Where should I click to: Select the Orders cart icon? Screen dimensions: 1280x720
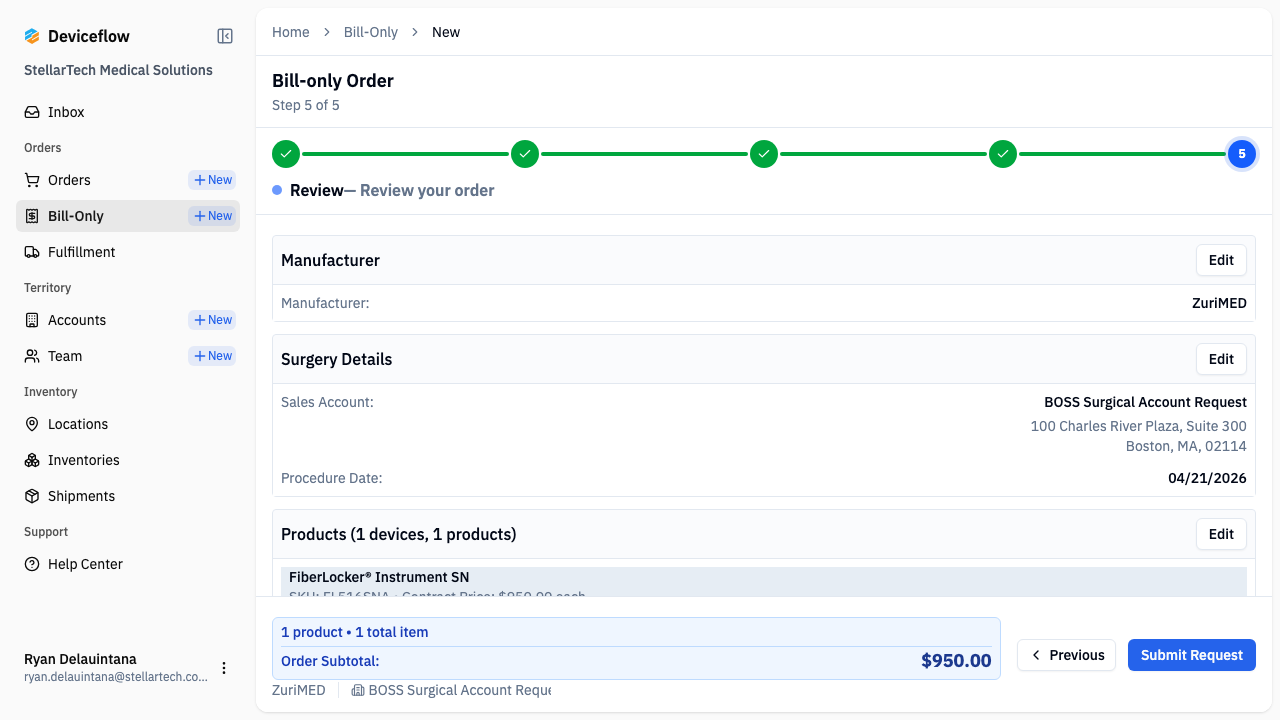33,180
